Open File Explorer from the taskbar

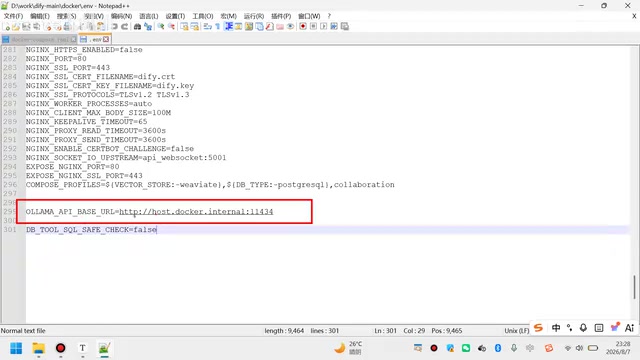point(38,348)
